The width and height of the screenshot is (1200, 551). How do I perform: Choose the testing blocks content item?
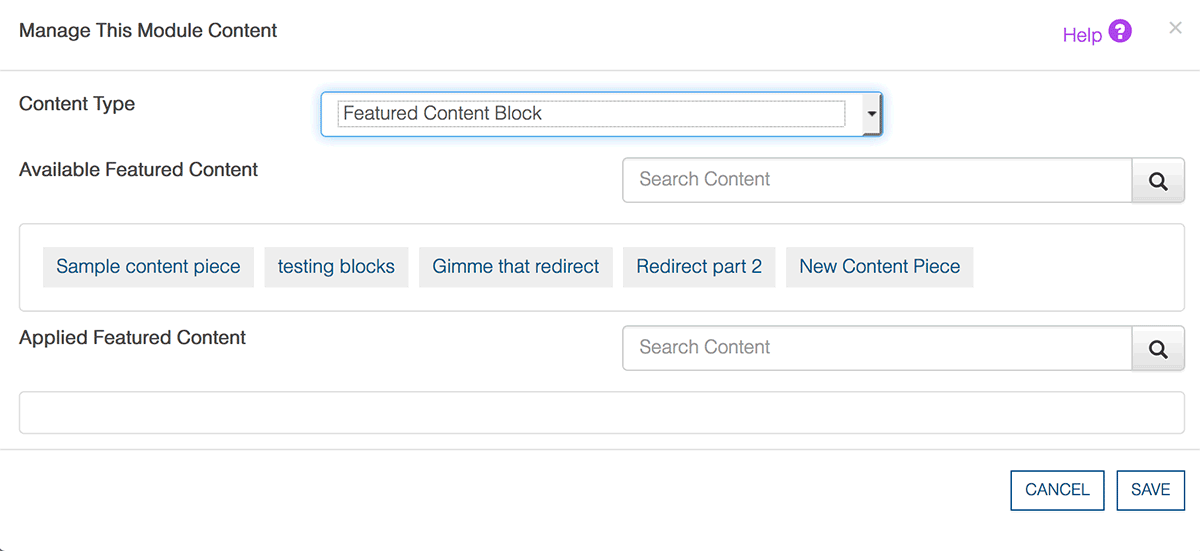[336, 267]
